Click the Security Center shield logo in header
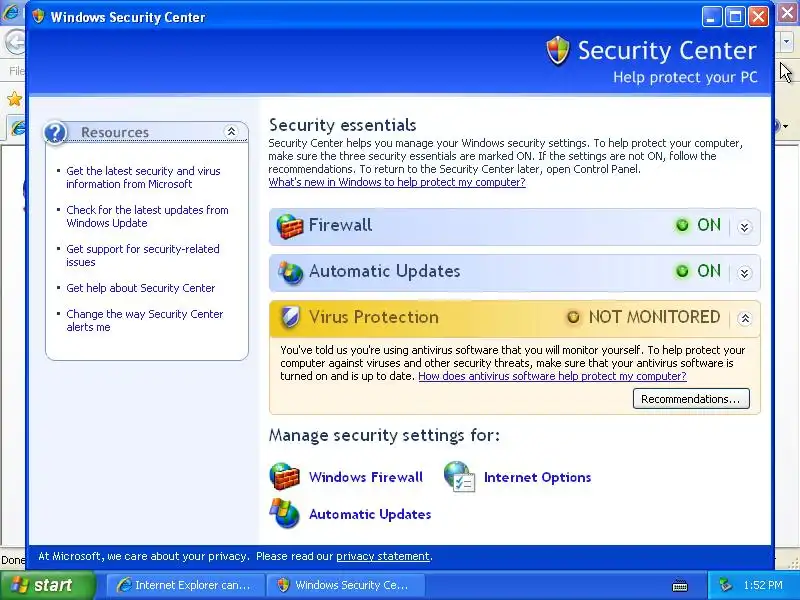This screenshot has width=800, height=600. click(x=558, y=51)
